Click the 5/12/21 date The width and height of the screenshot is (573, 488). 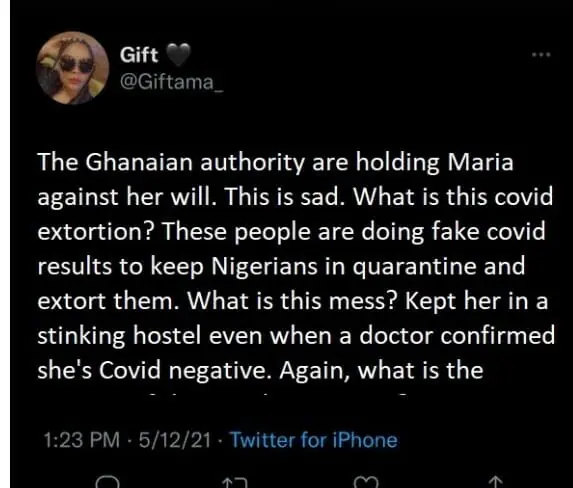tap(175, 440)
